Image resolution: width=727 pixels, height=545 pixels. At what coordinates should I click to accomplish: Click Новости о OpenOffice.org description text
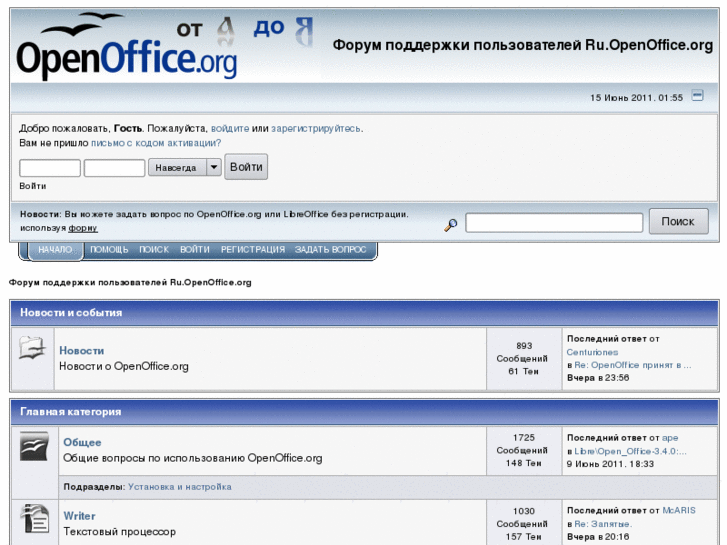pos(124,366)
